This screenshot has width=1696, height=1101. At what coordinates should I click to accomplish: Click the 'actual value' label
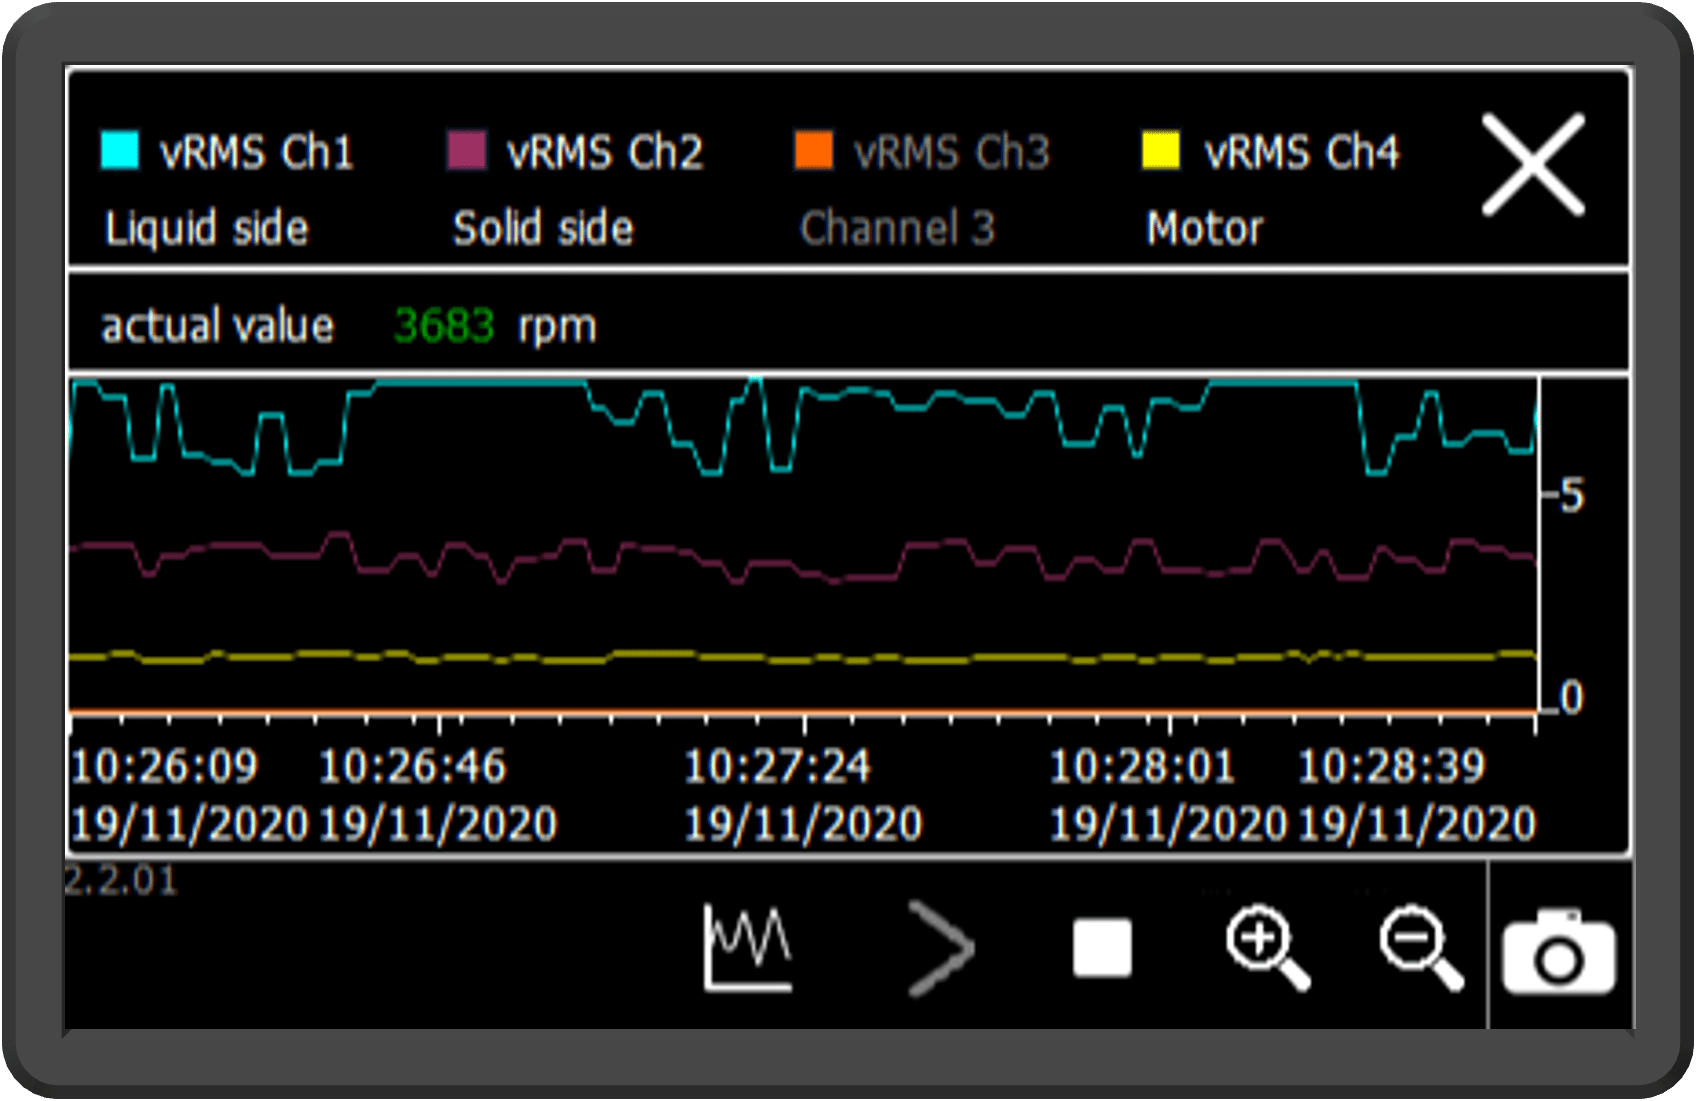click(x=217, y=326)
